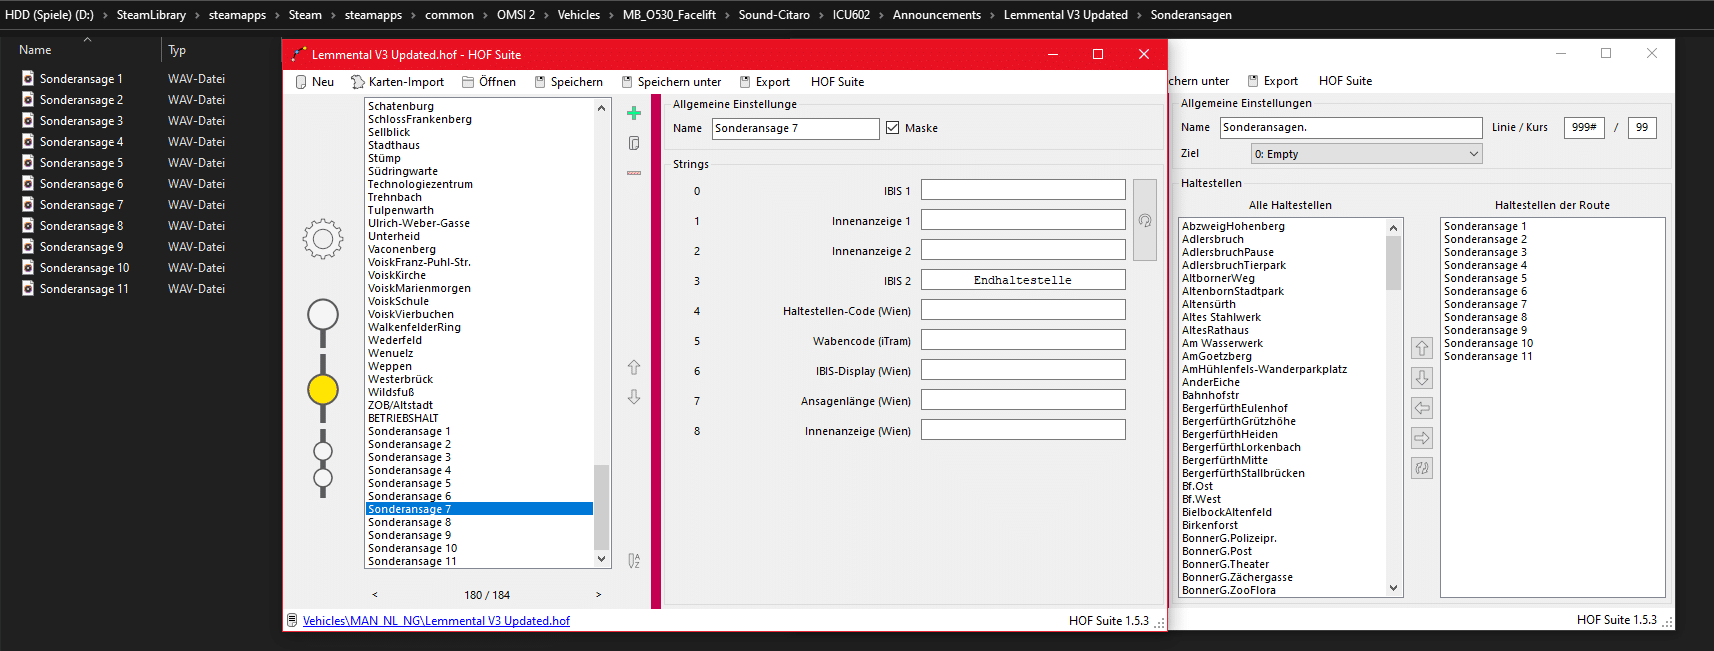Image resolution: width=1714 pixels, height=651 pixels.
Task: Go to next entry with the > arrow
Action: pyautogui.click(x=599, y=595)
